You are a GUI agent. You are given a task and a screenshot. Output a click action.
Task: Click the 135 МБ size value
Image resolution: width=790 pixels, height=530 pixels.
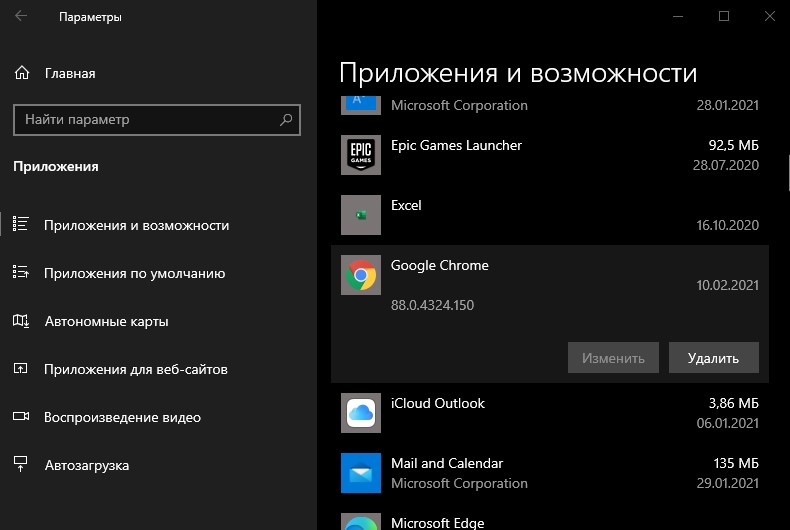(736, 463)
